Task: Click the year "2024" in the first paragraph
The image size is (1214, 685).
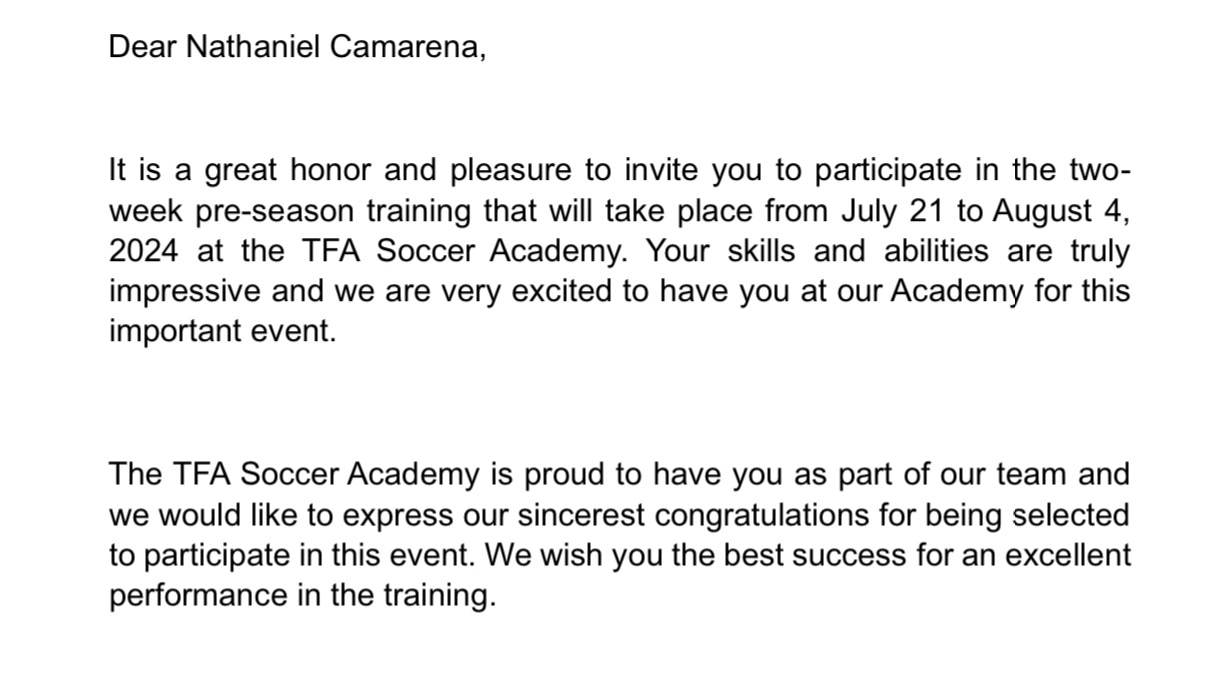Action: (x=143, y=251)
